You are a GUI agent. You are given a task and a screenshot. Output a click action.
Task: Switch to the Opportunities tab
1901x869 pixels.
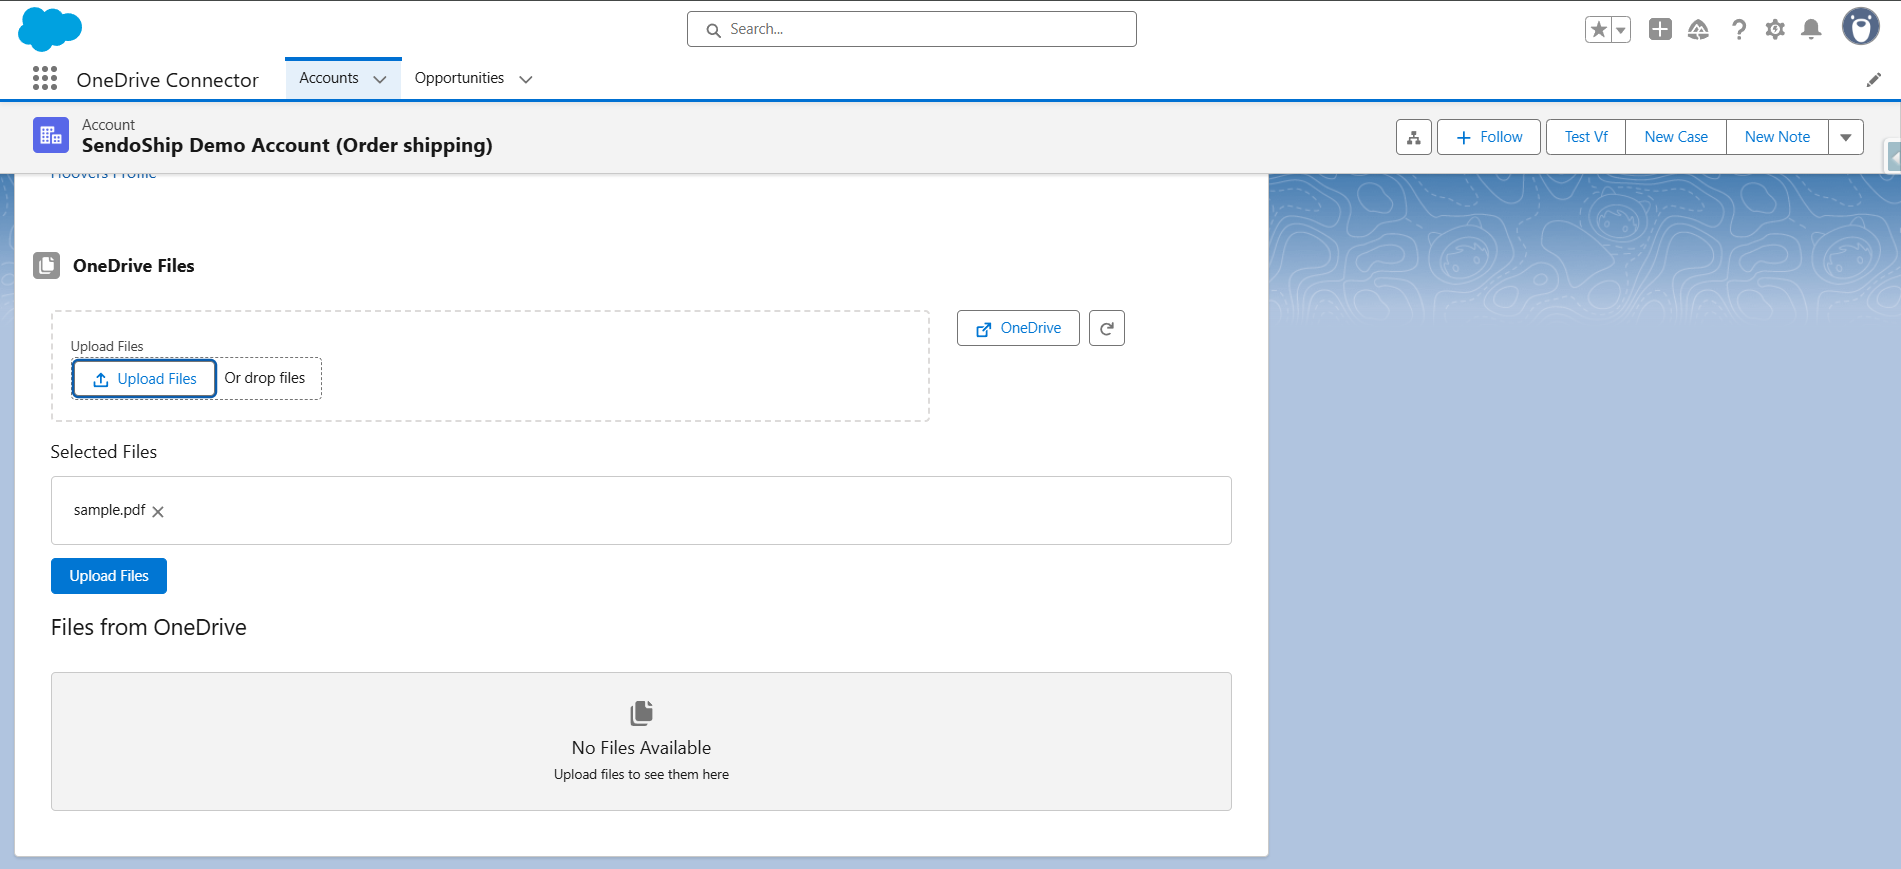[x=459, y=78]
